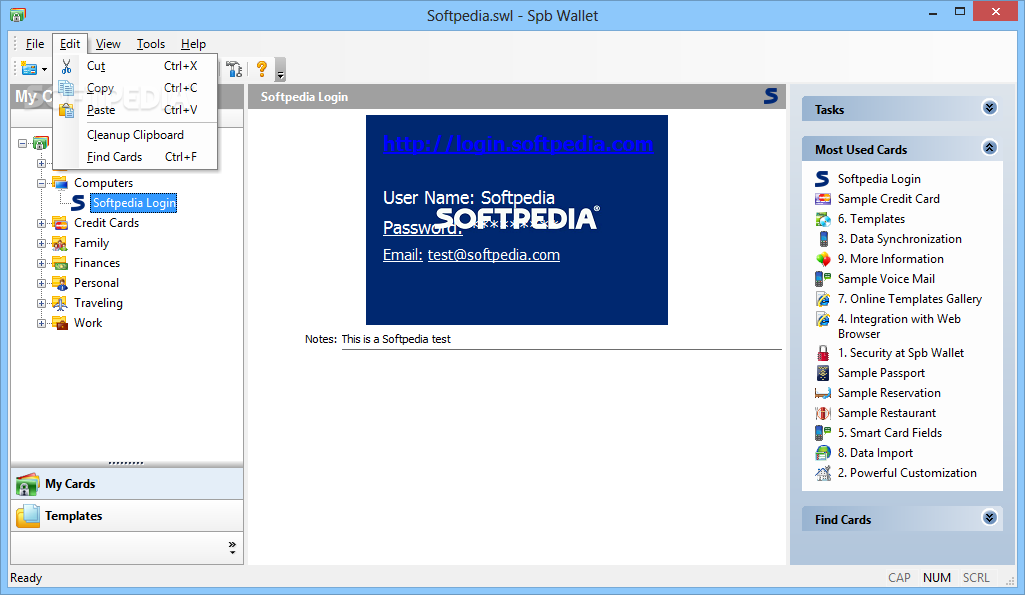Viewport: 1025px width, 595px height.
Task: Expand the Traveling tree node
Action: click(x=41, y=303)
